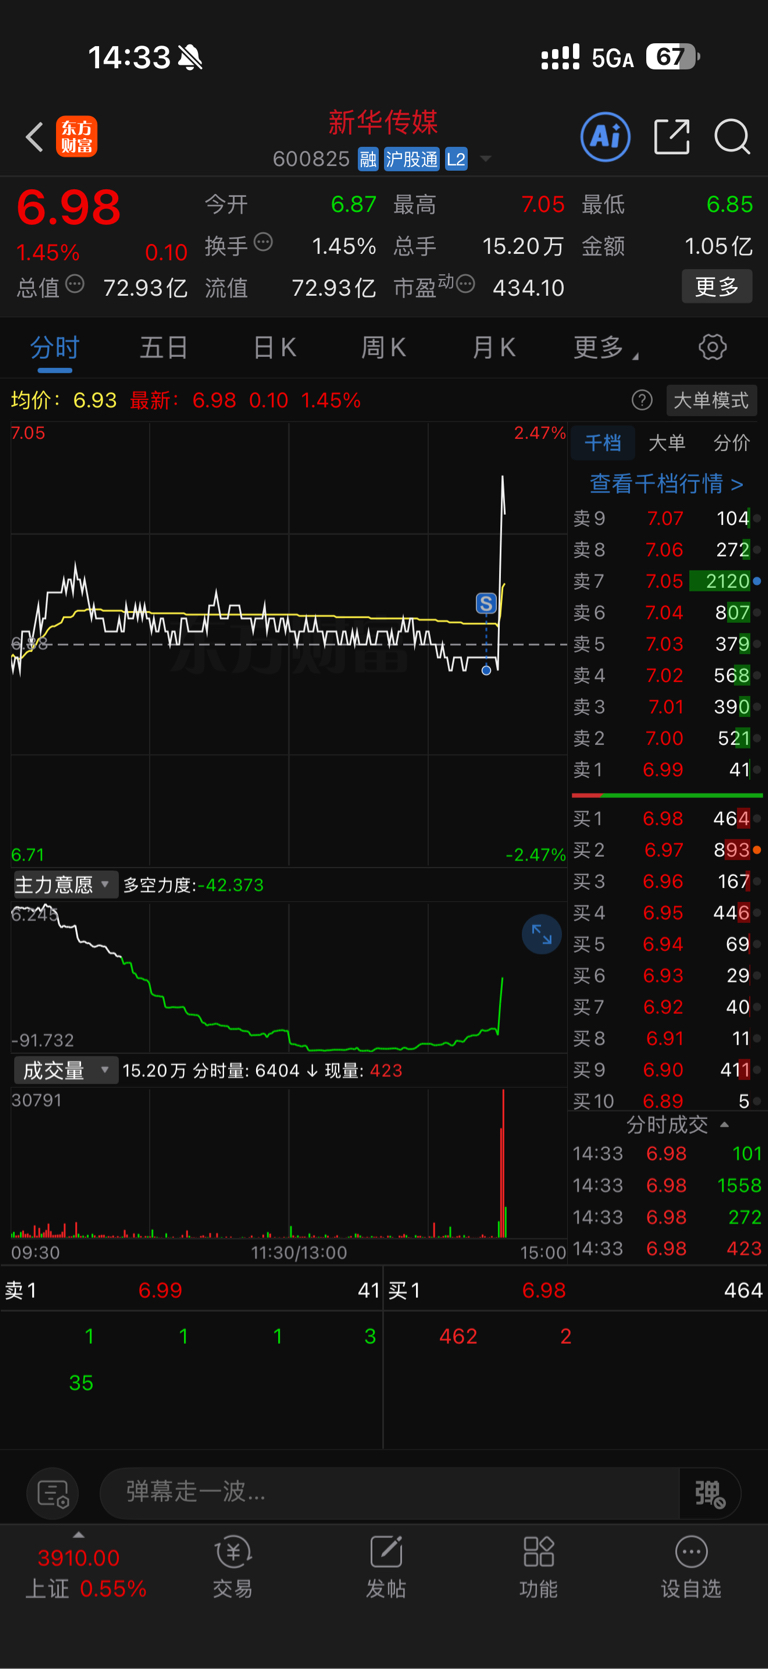Tap queue order value 35
The height and width of the screenshot is (1669, 768).
[x=81, y=1383]
